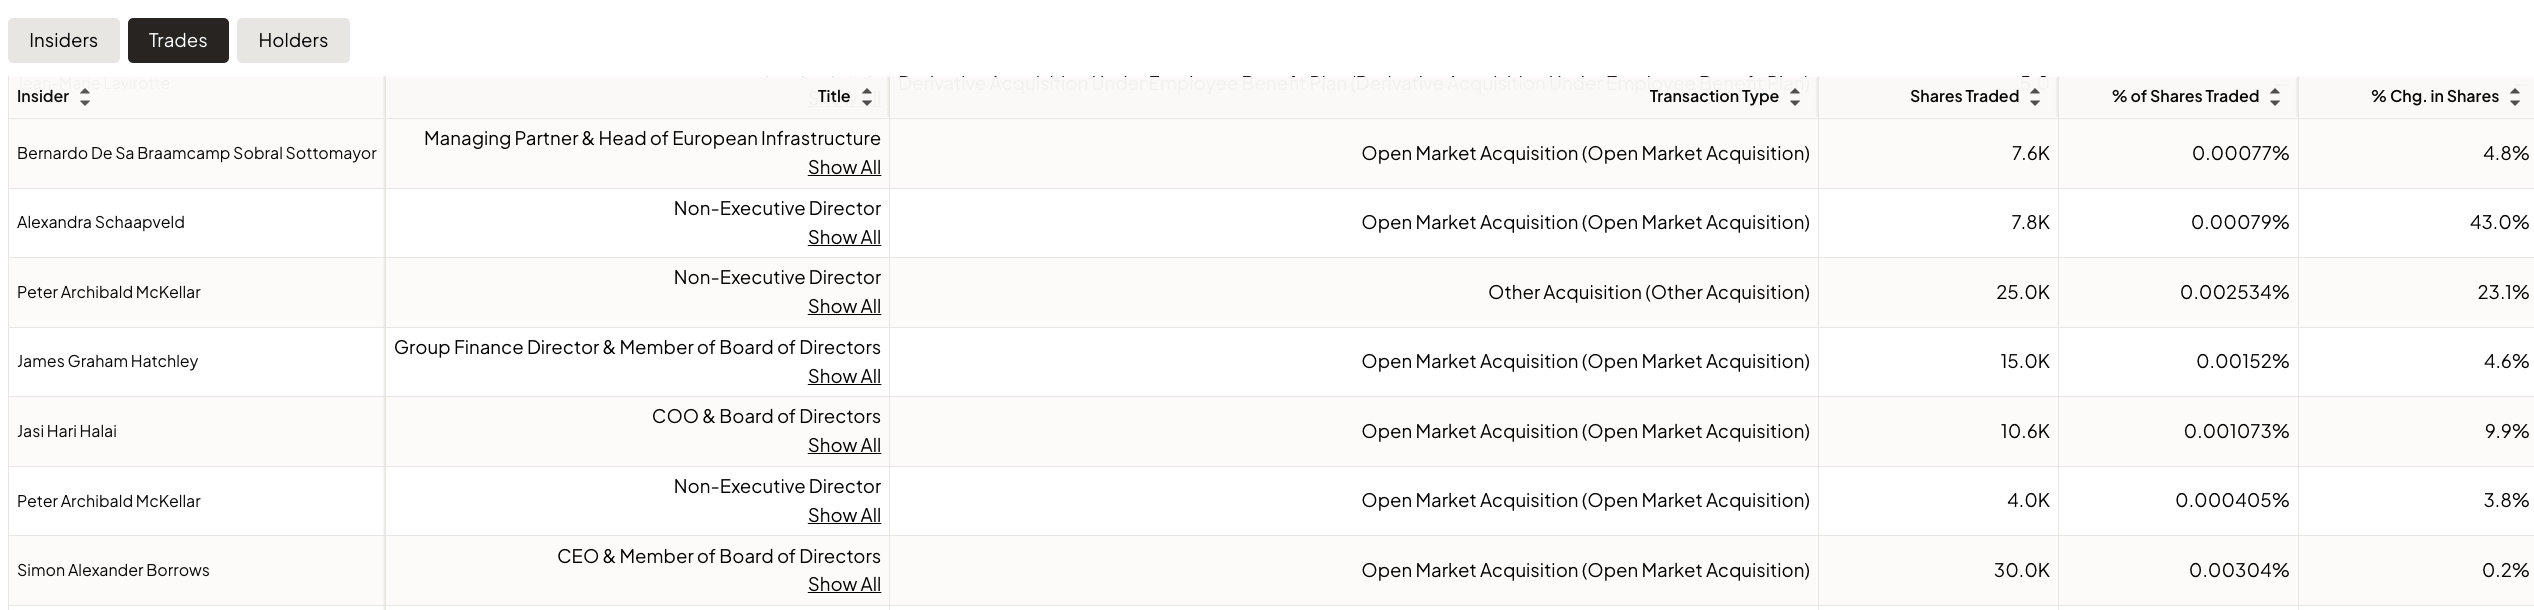This screenshot has height=610, width=2534.
Task: Show All titles for James Graham Hatchley
Action: click(x=844, y=376)
